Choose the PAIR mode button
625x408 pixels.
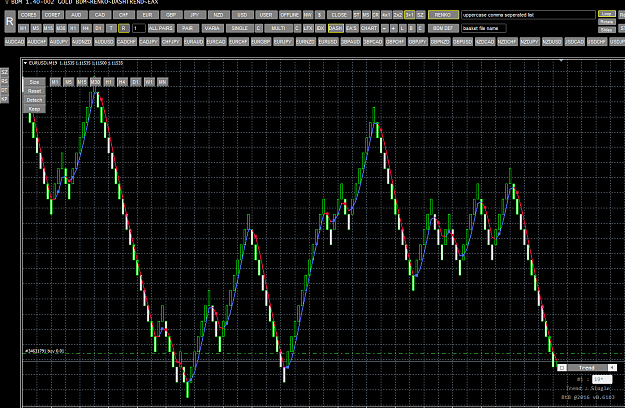[188, 28]
